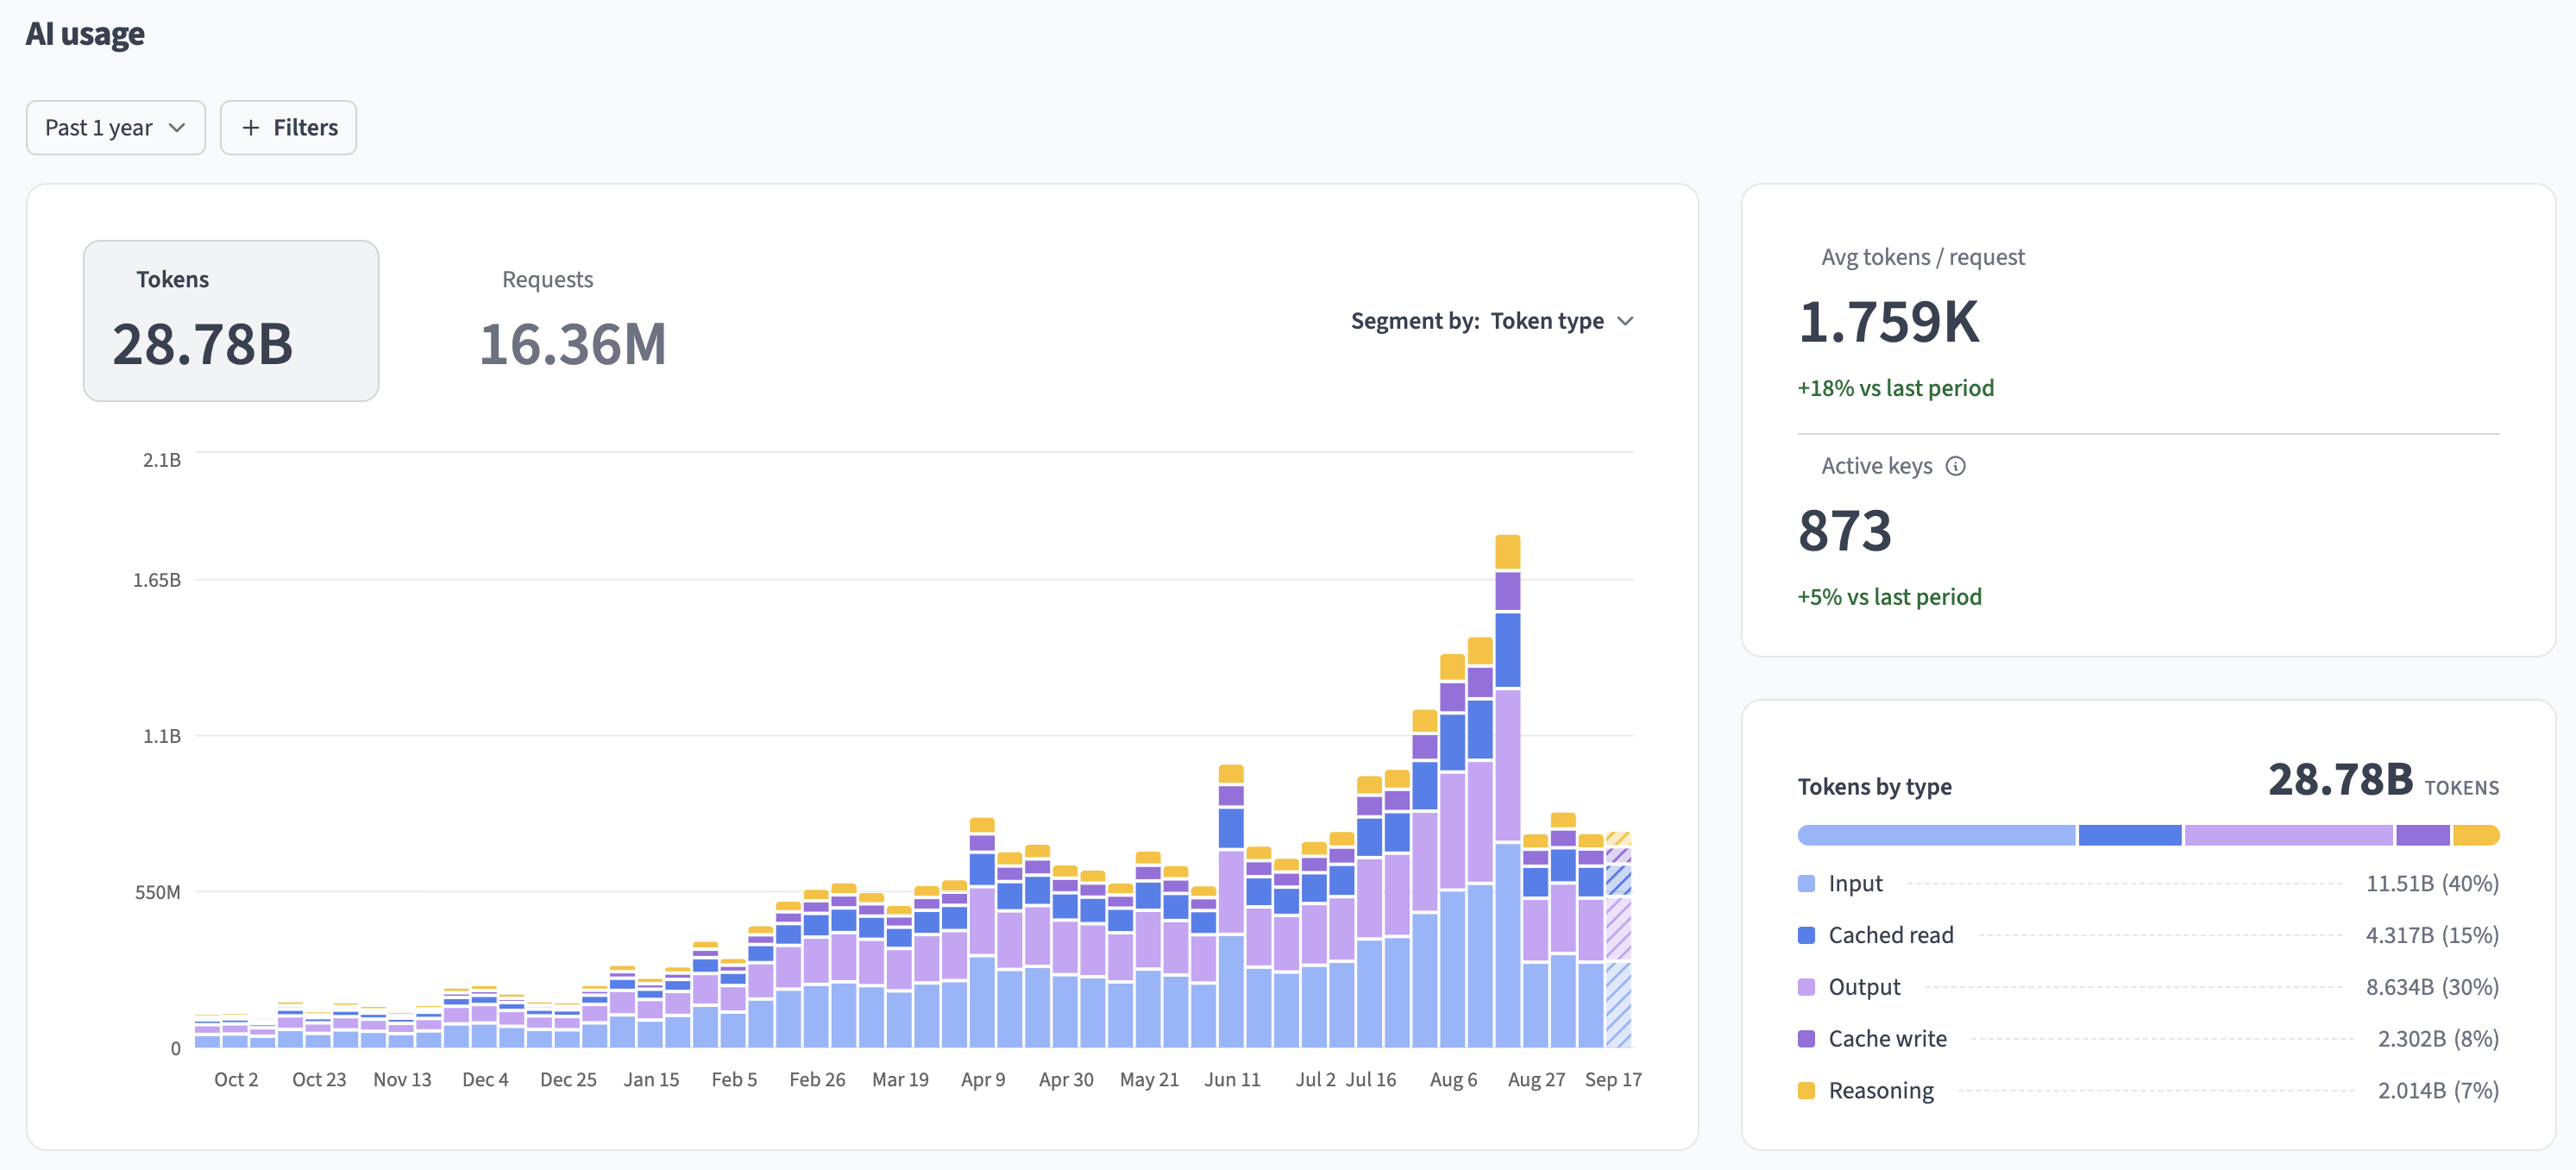Click the Input legend color swatch

click(1806, 883)
